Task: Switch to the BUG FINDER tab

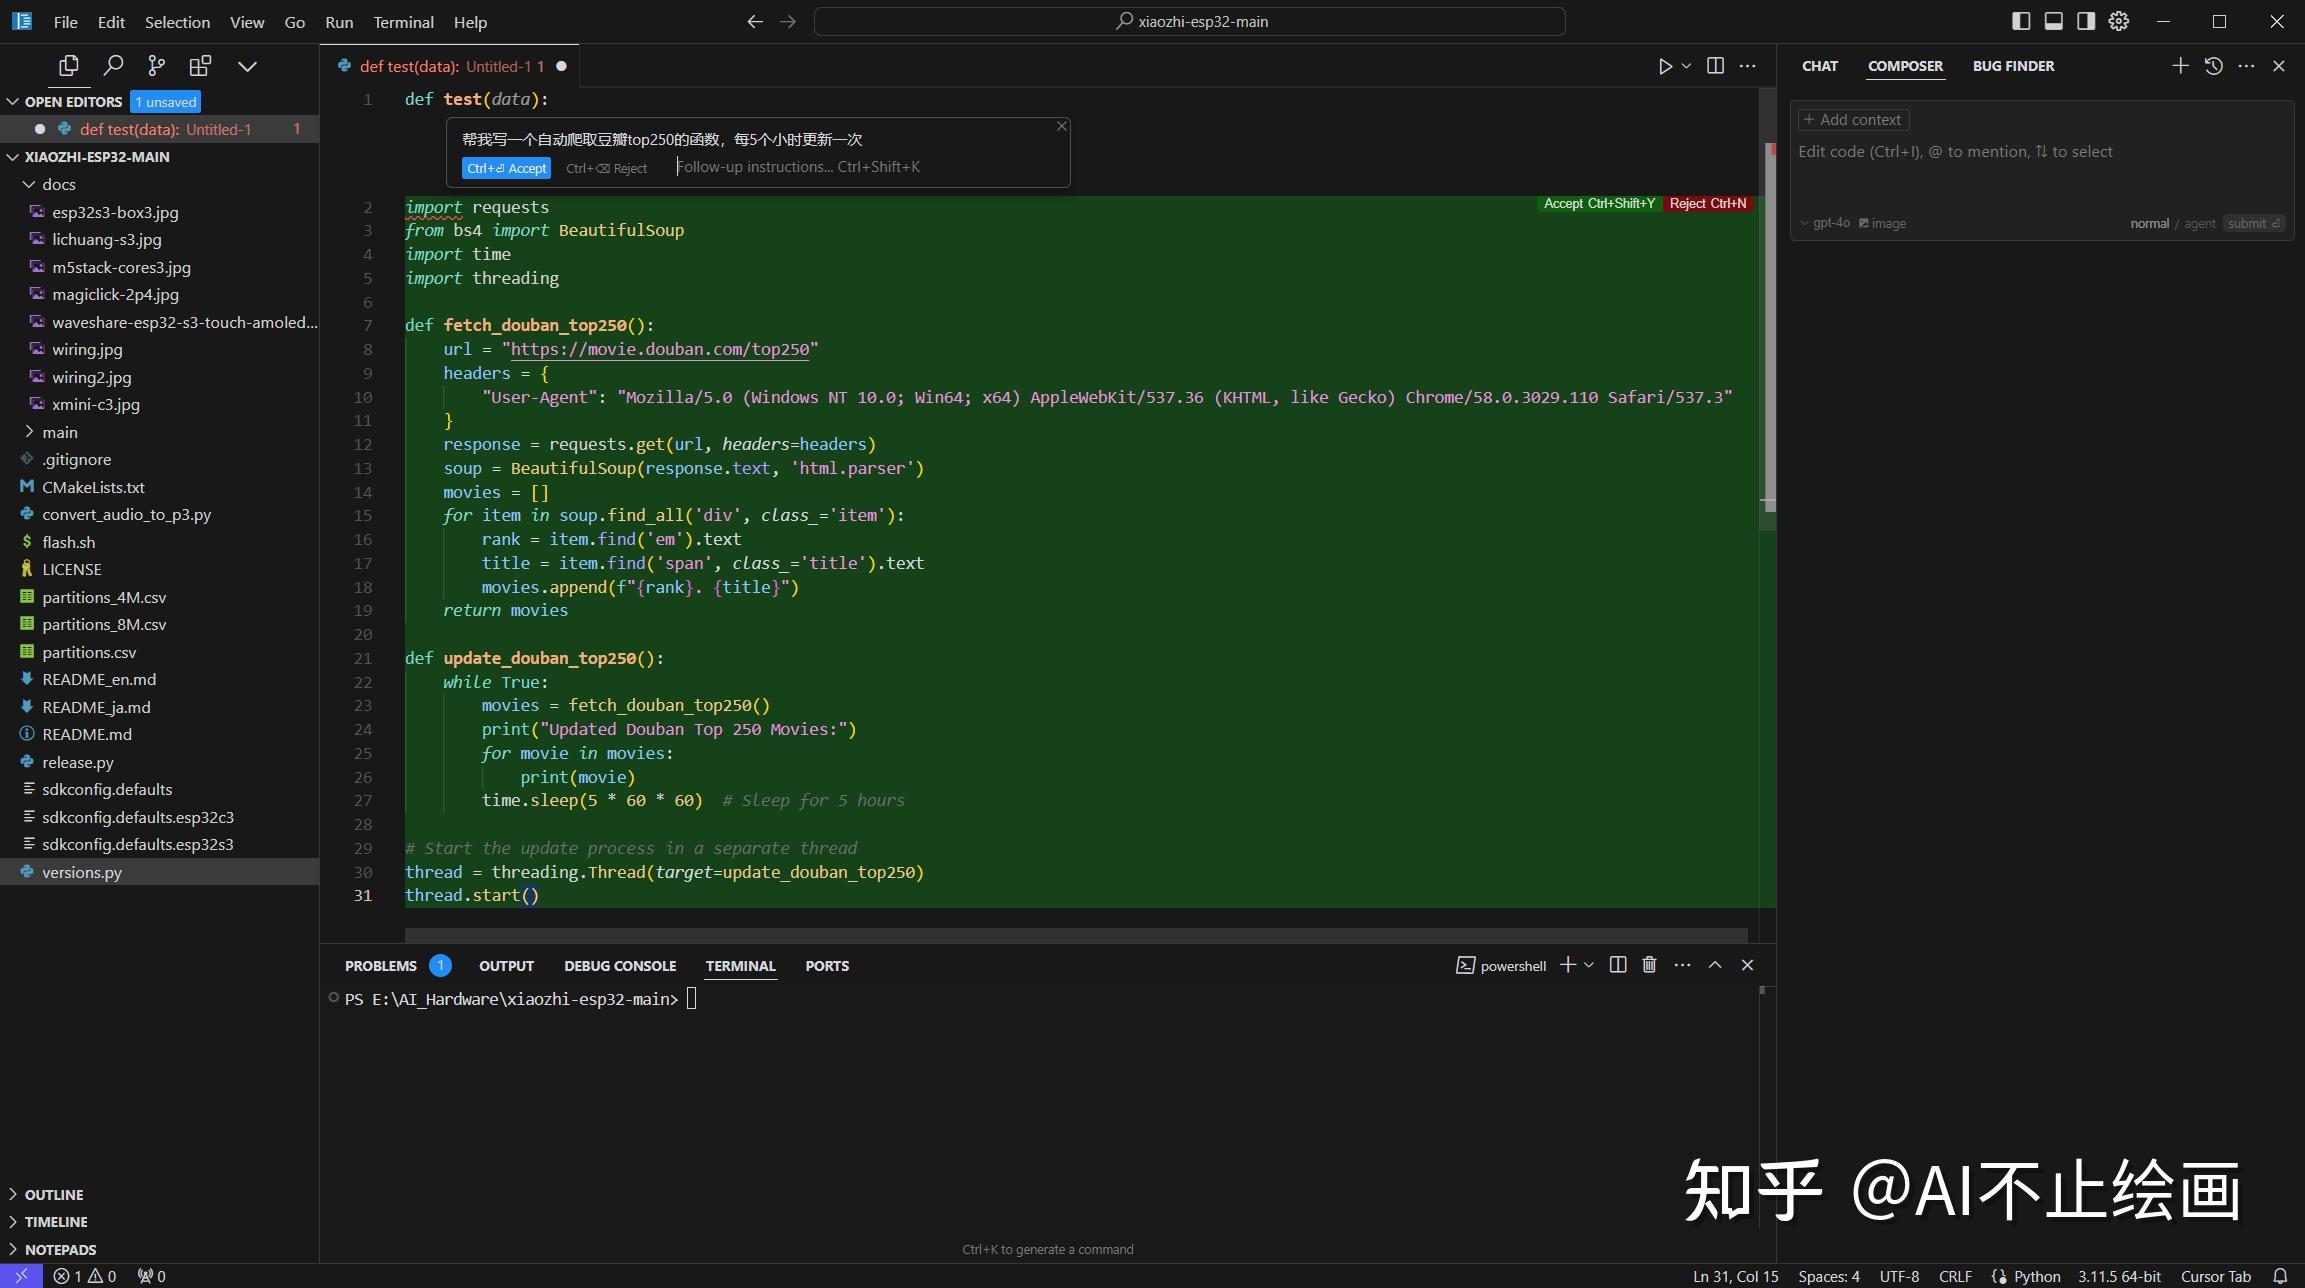Action: [2013, 65]
